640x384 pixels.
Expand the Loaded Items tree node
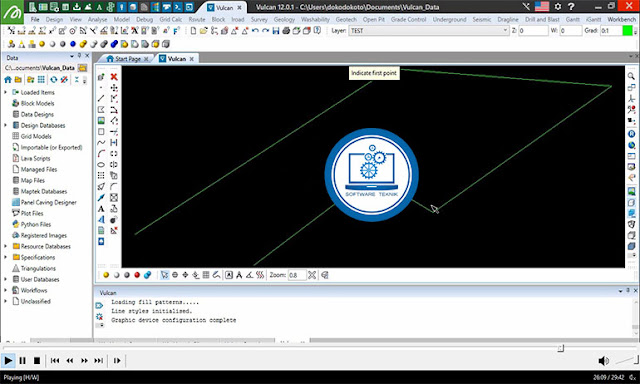5,92
